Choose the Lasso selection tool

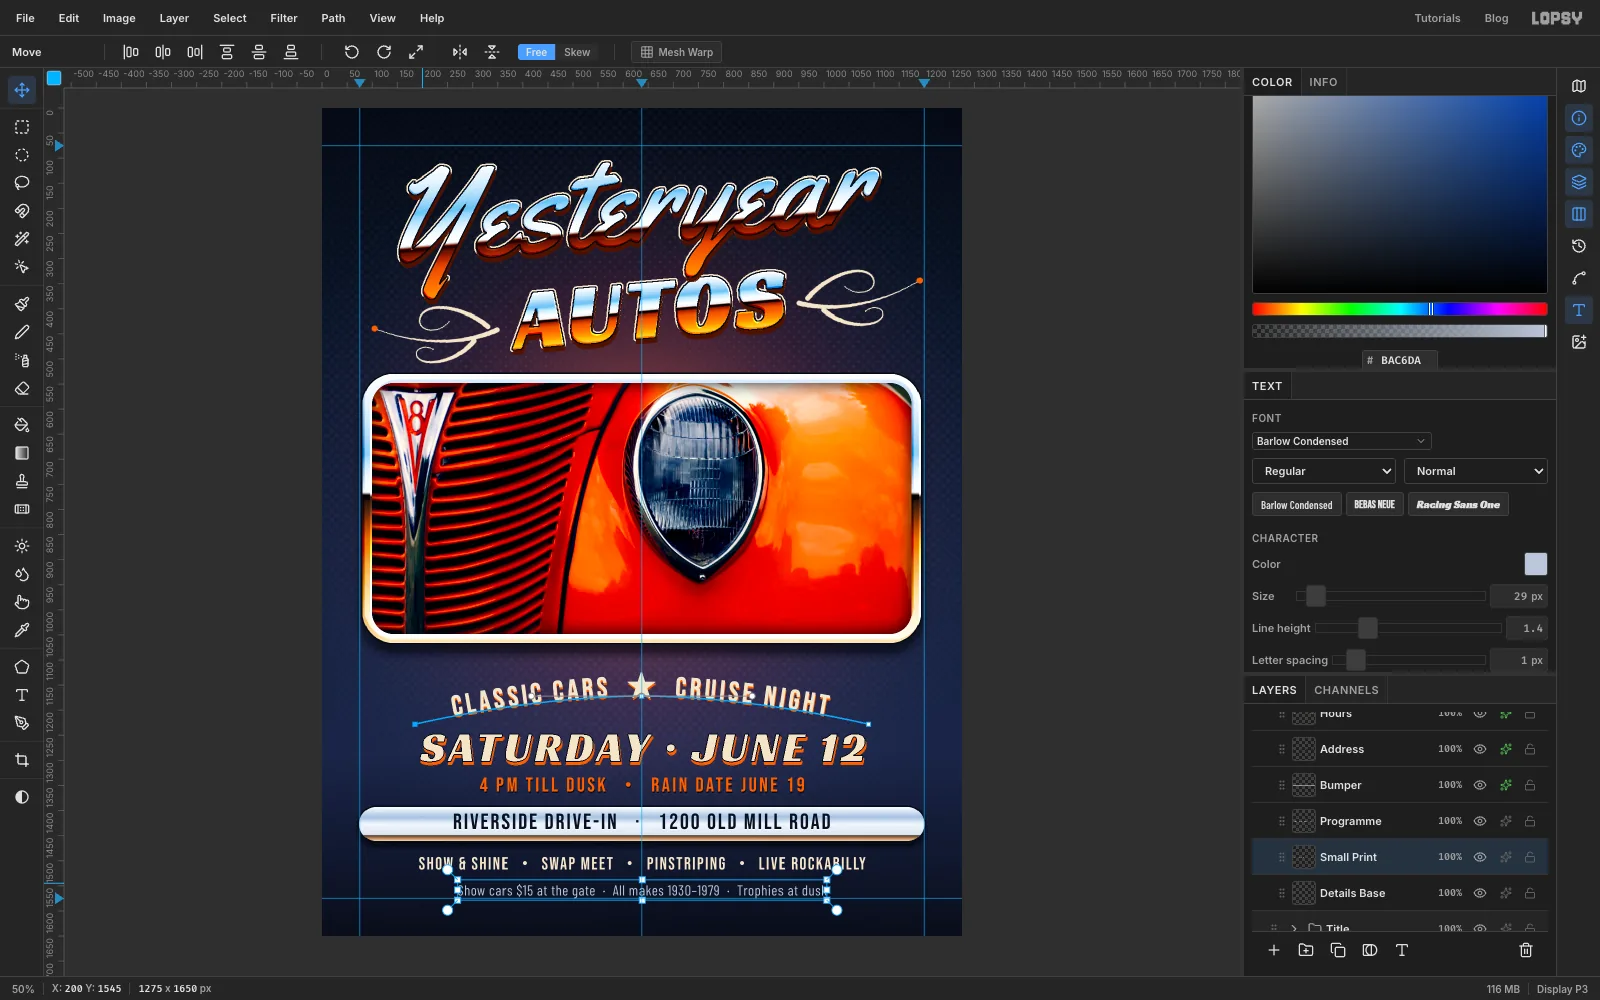click(22, 183)
